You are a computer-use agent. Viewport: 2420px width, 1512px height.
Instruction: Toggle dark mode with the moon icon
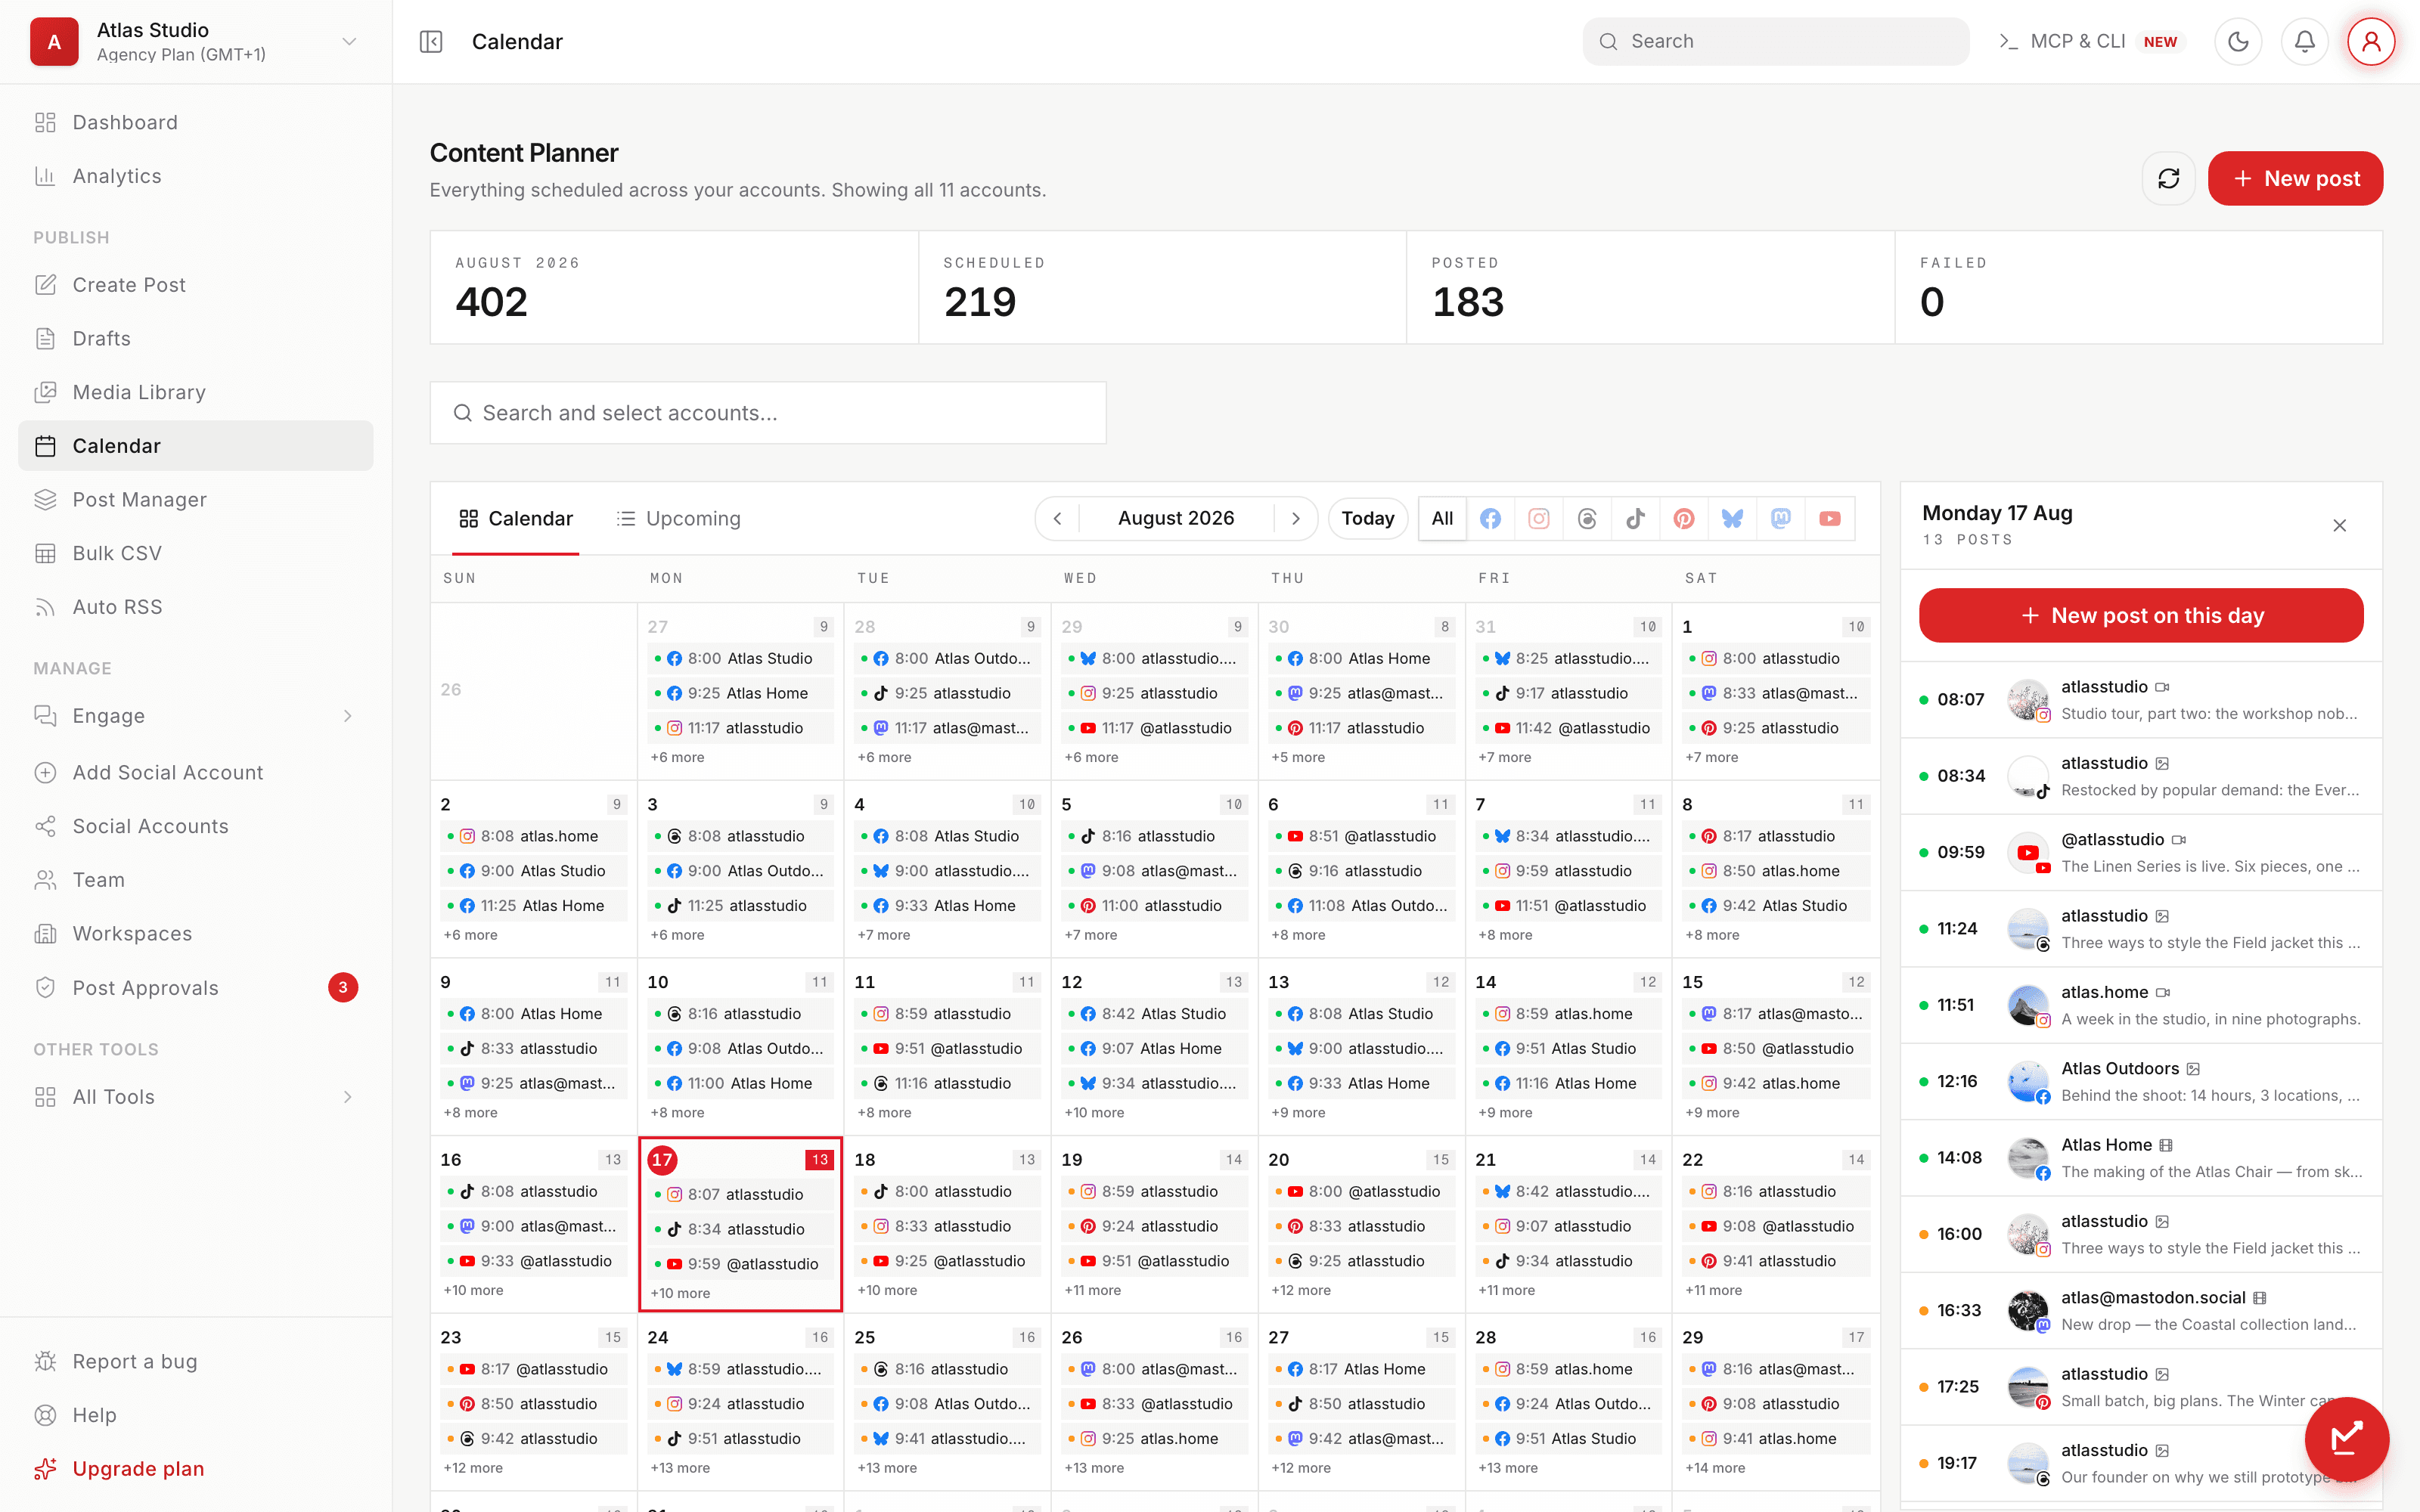pos(2238,41)
